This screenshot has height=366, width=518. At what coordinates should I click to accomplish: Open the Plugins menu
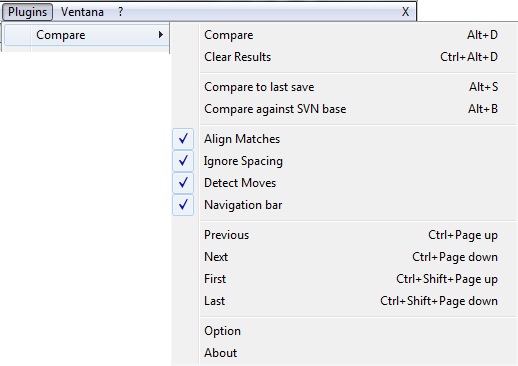coord(27,12)
